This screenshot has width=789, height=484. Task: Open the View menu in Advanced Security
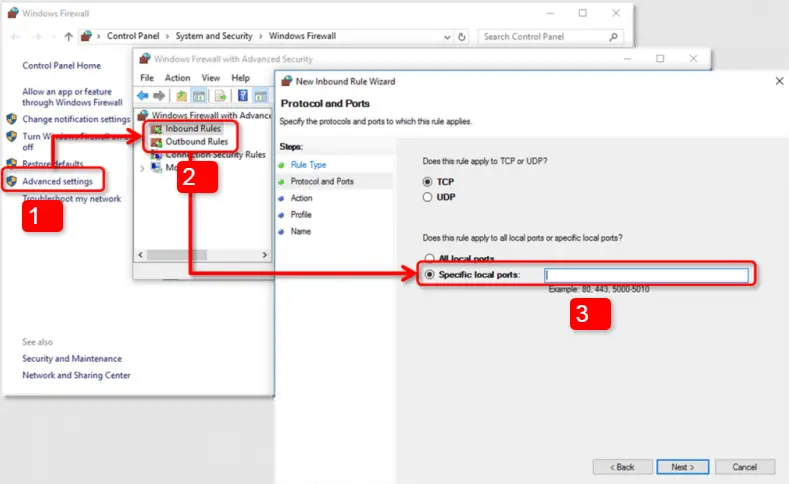point(211,78)
